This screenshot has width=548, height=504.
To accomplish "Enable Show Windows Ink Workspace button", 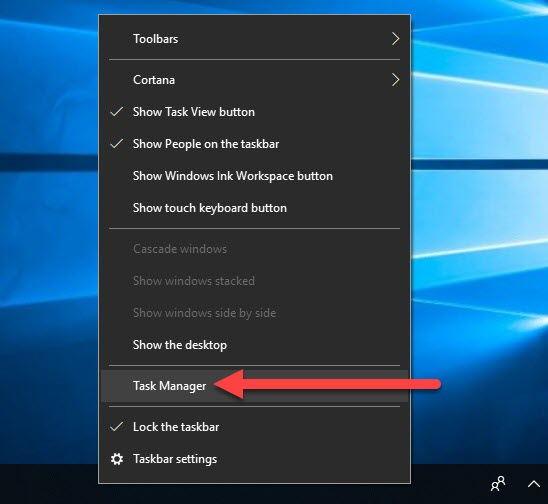I will (x=254, y=176).
